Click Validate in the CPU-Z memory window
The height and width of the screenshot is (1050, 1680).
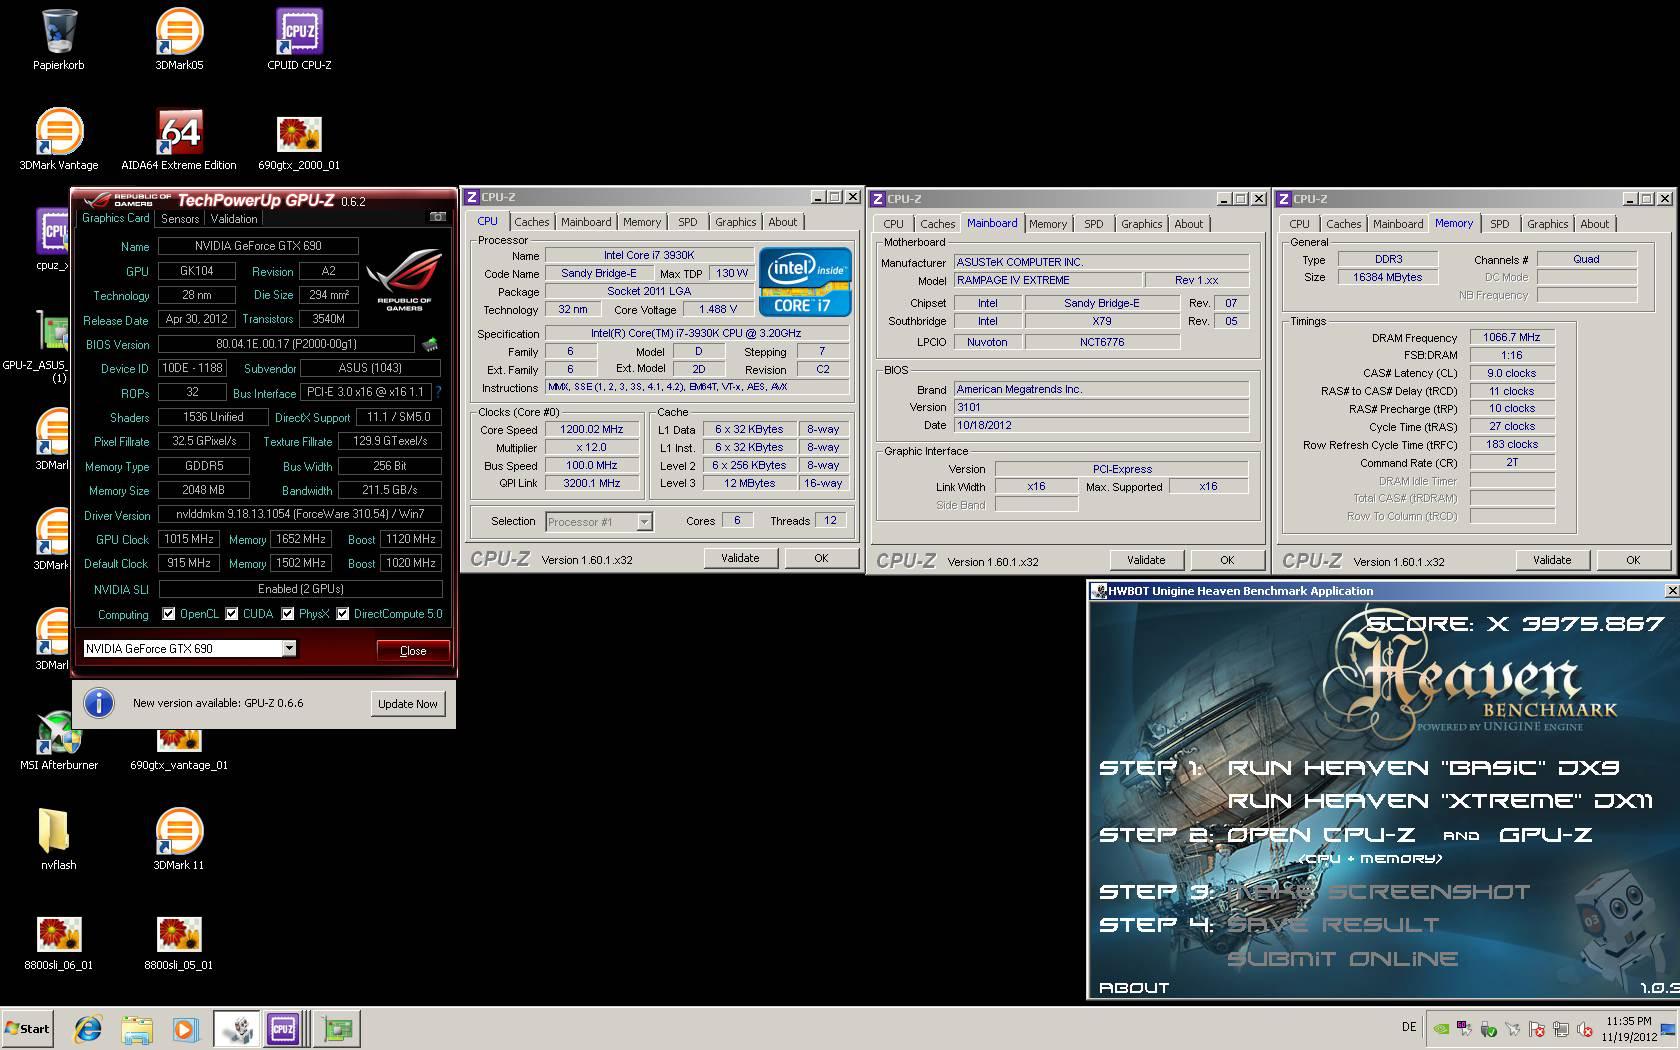tap(1552, 560)
